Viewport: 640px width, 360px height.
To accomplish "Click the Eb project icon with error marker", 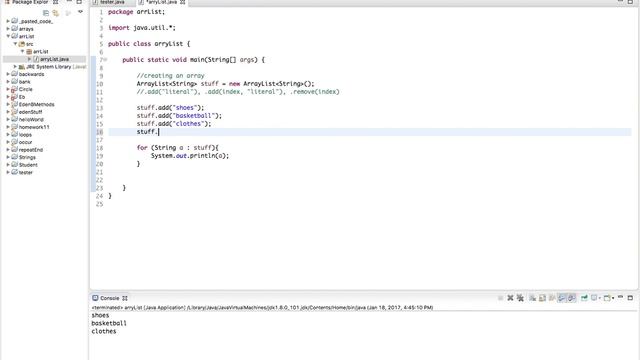I will 14,97.
